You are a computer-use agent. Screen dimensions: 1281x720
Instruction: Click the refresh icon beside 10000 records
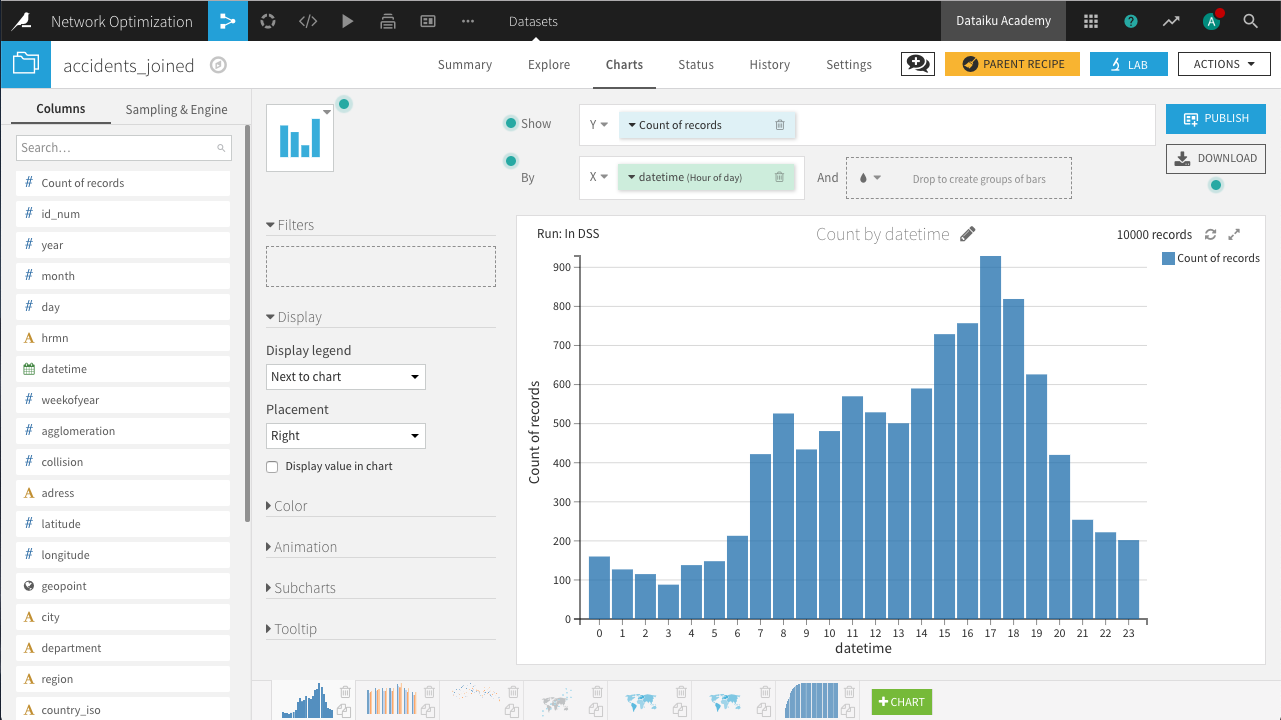pyautogui.click(x=1211, y=234)
